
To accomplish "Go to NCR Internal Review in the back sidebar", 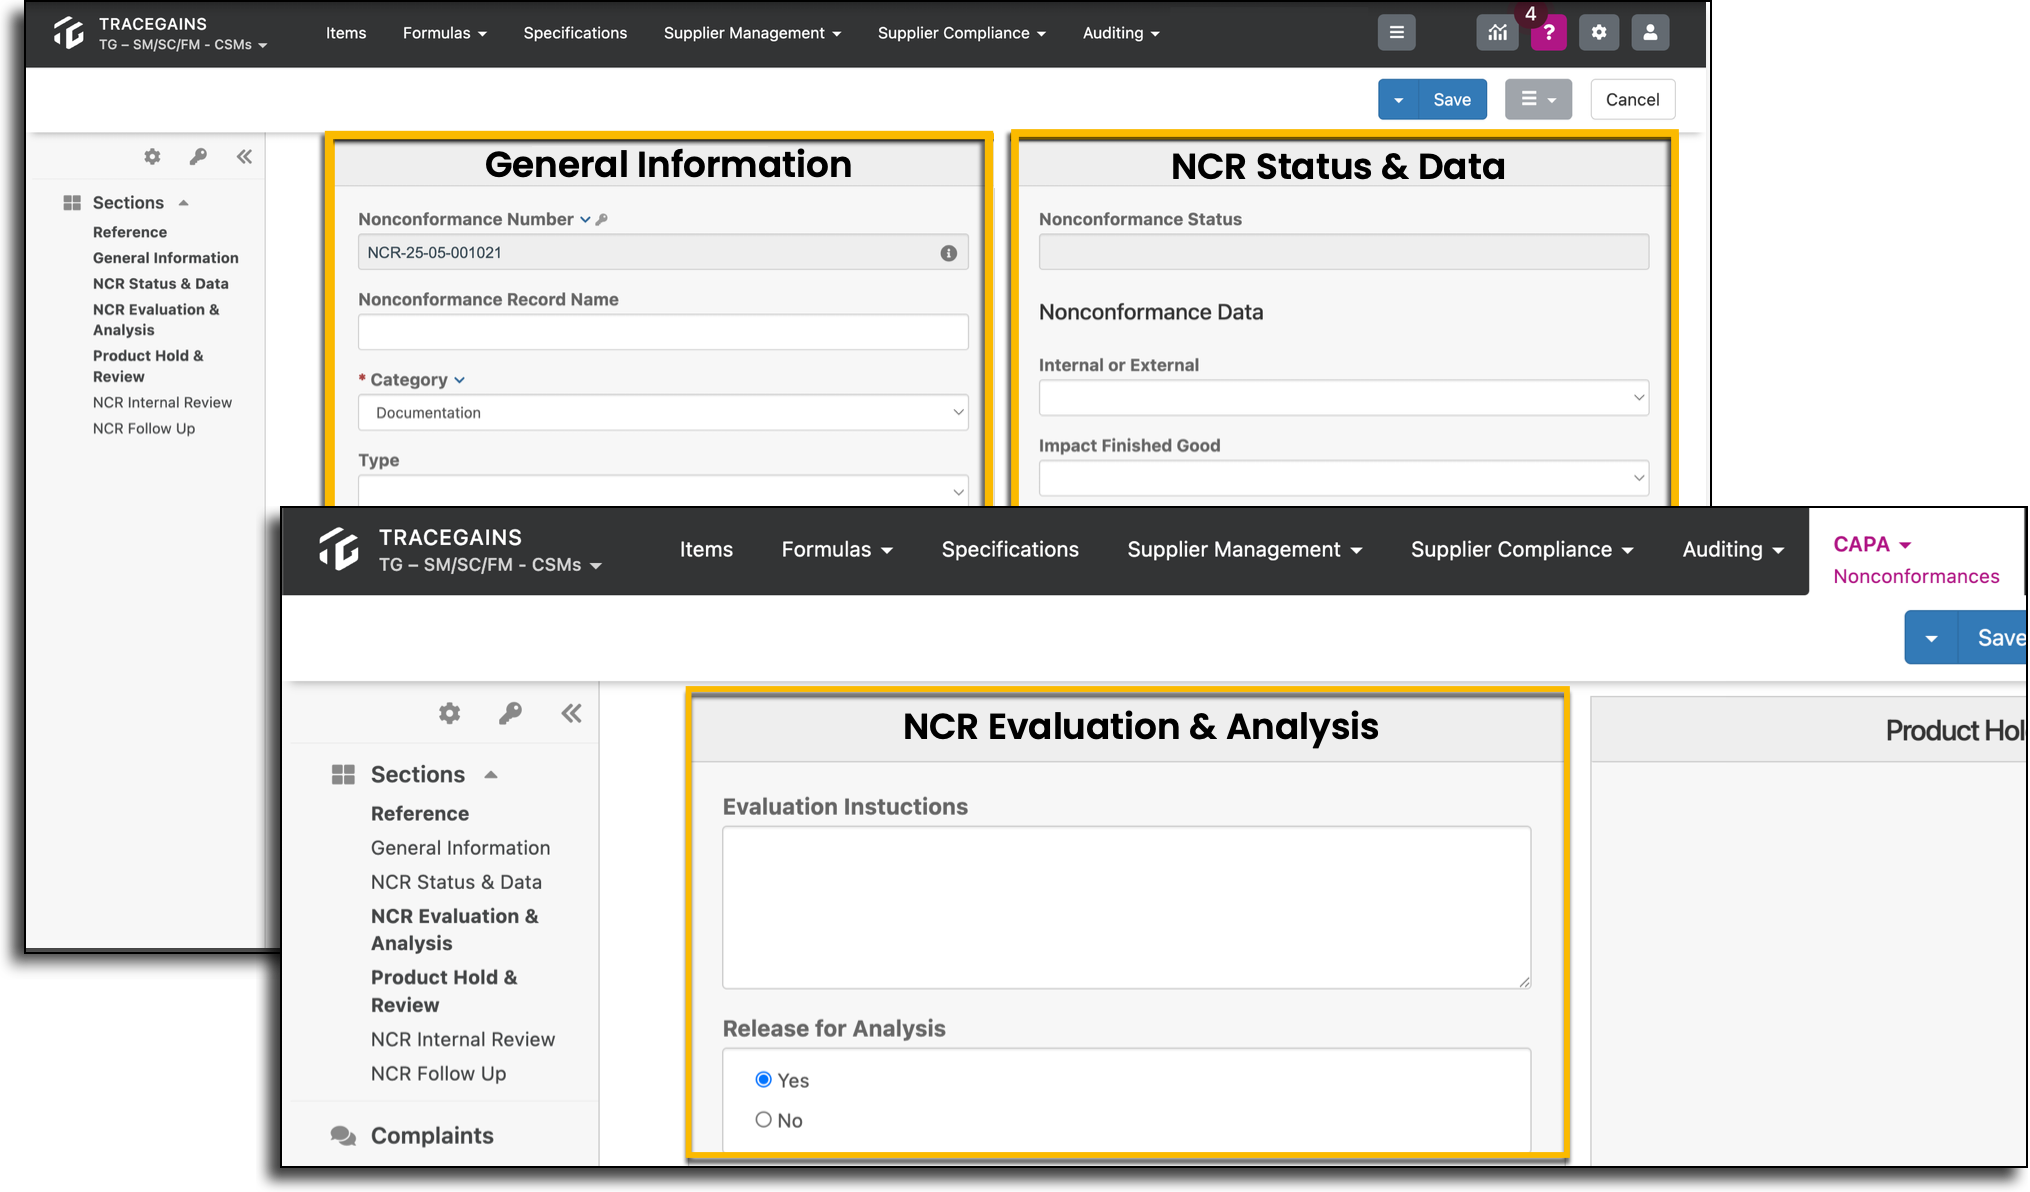I will click(162, 402).
